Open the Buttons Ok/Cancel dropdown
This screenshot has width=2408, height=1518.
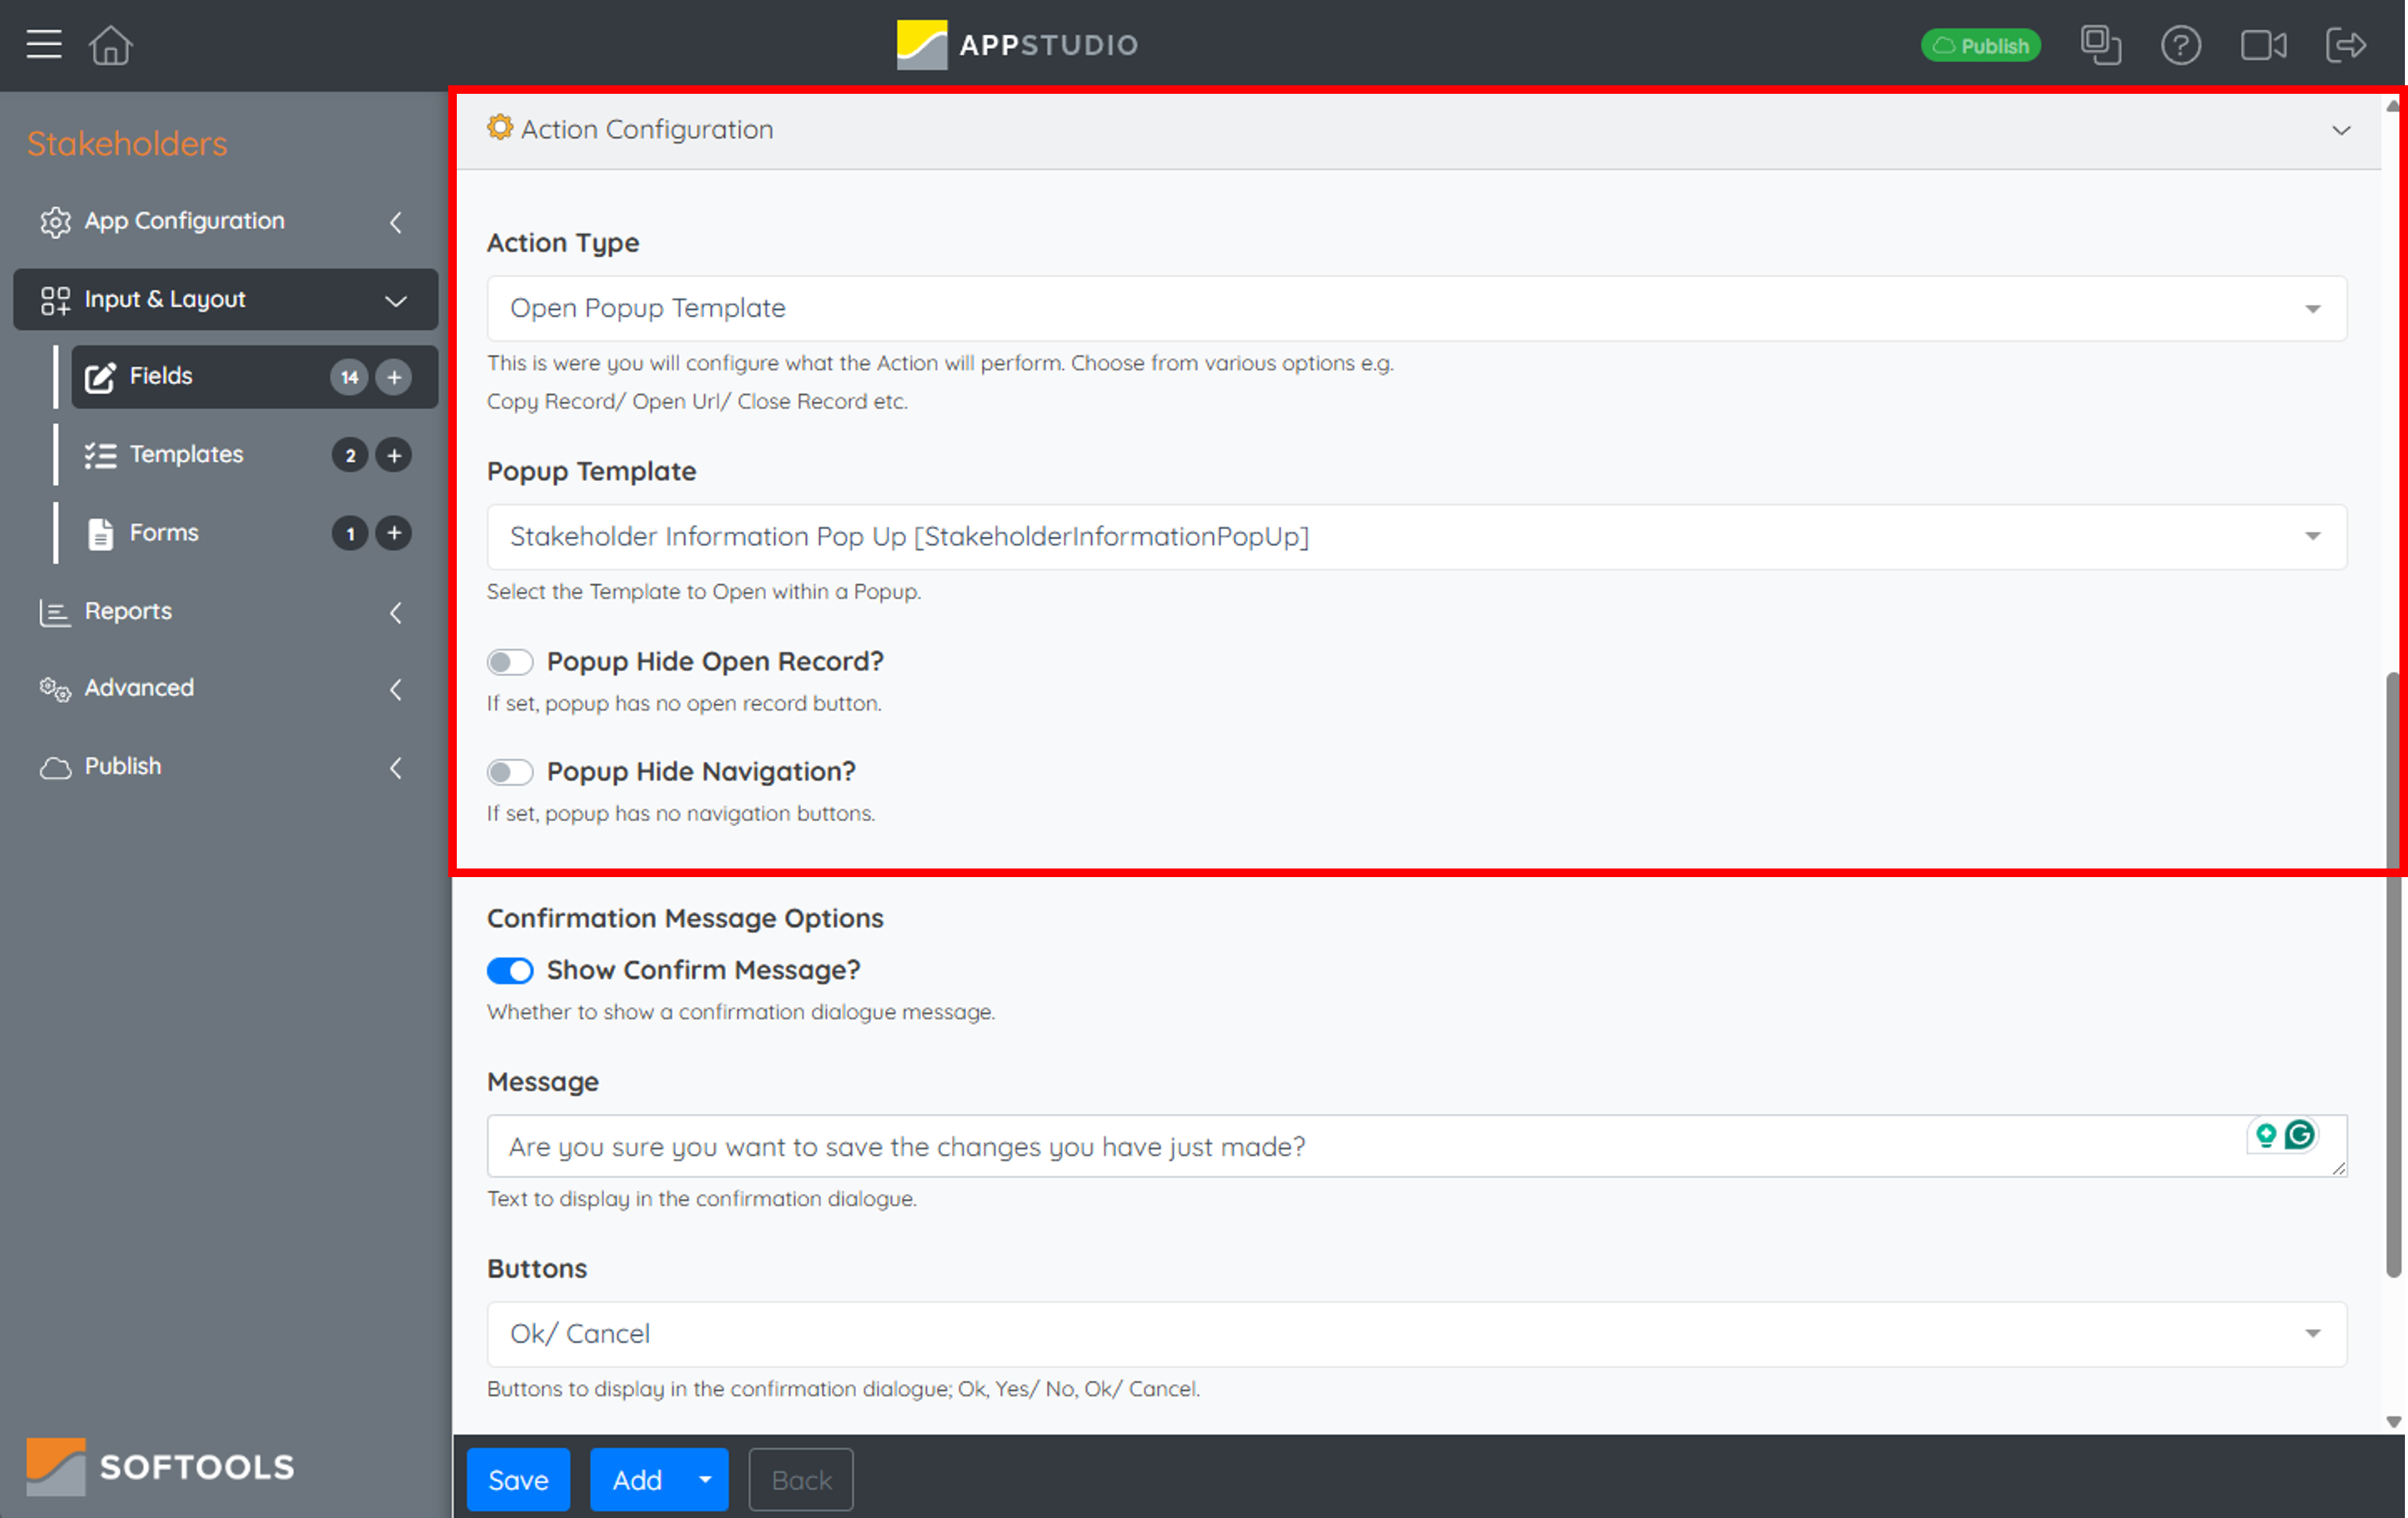(x=1416, y=1334)
